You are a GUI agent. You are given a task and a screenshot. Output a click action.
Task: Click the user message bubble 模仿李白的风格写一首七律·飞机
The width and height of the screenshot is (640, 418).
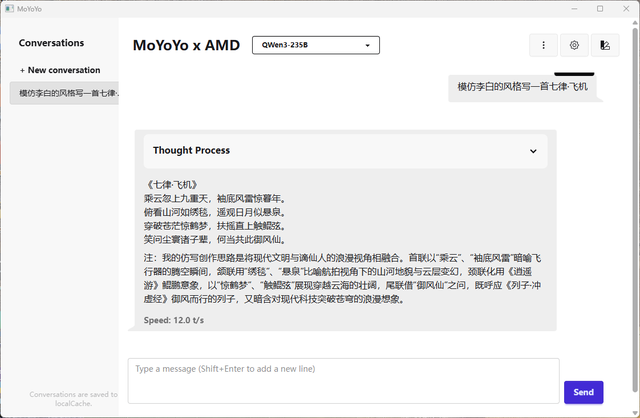tap(522, 87)
